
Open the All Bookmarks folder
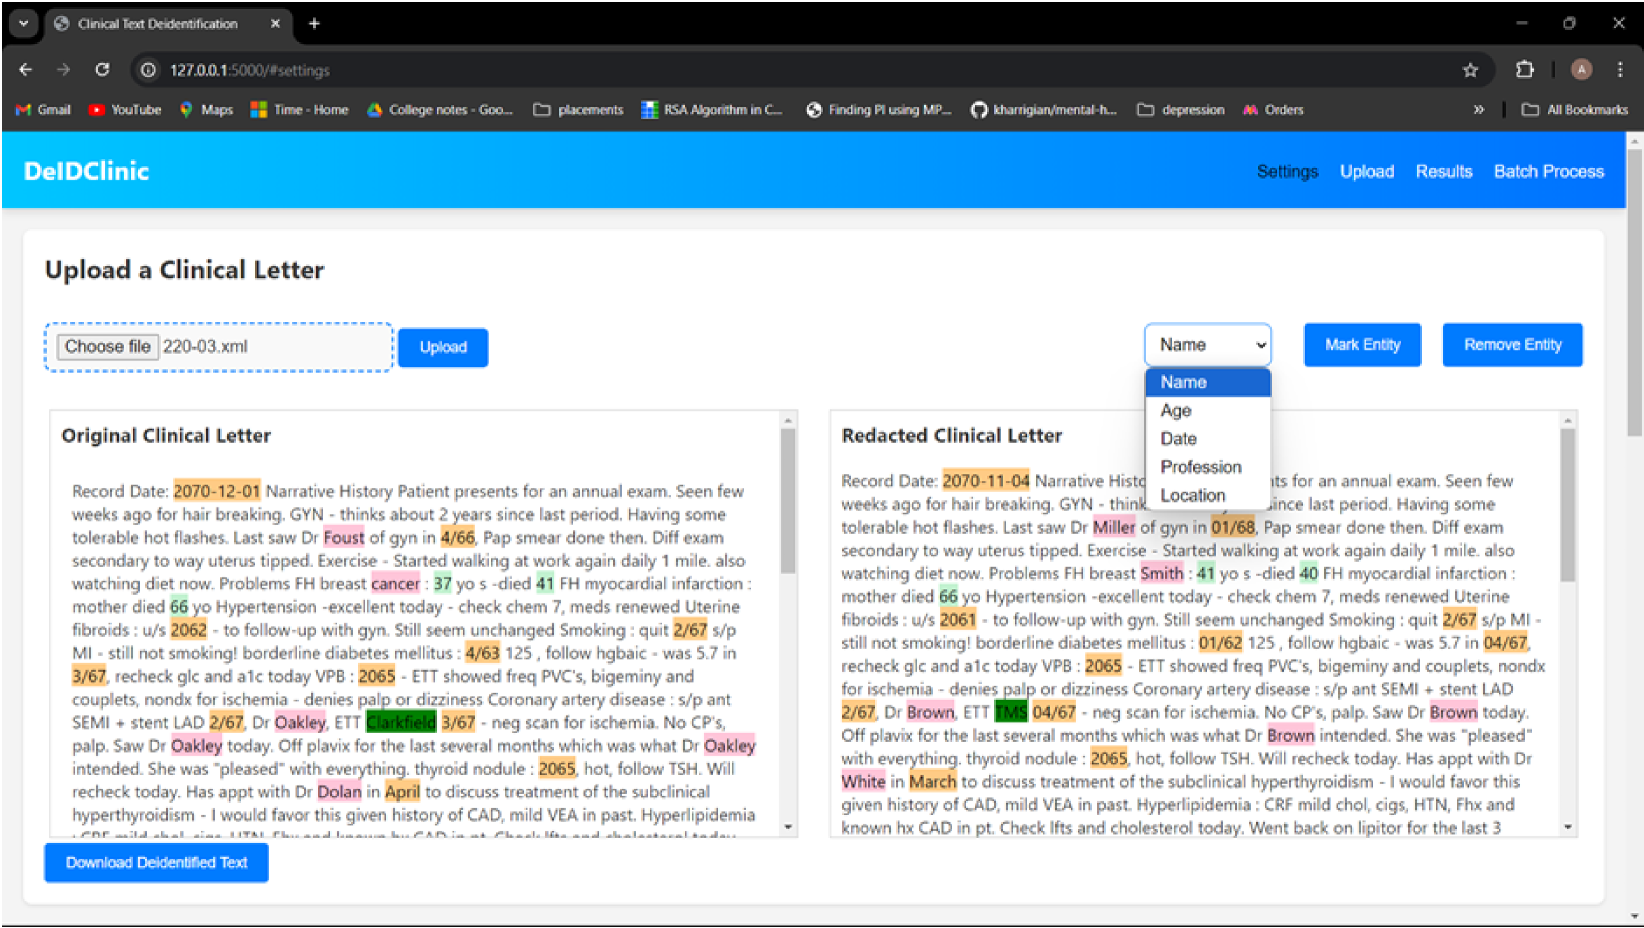(x=1575, y=110)
